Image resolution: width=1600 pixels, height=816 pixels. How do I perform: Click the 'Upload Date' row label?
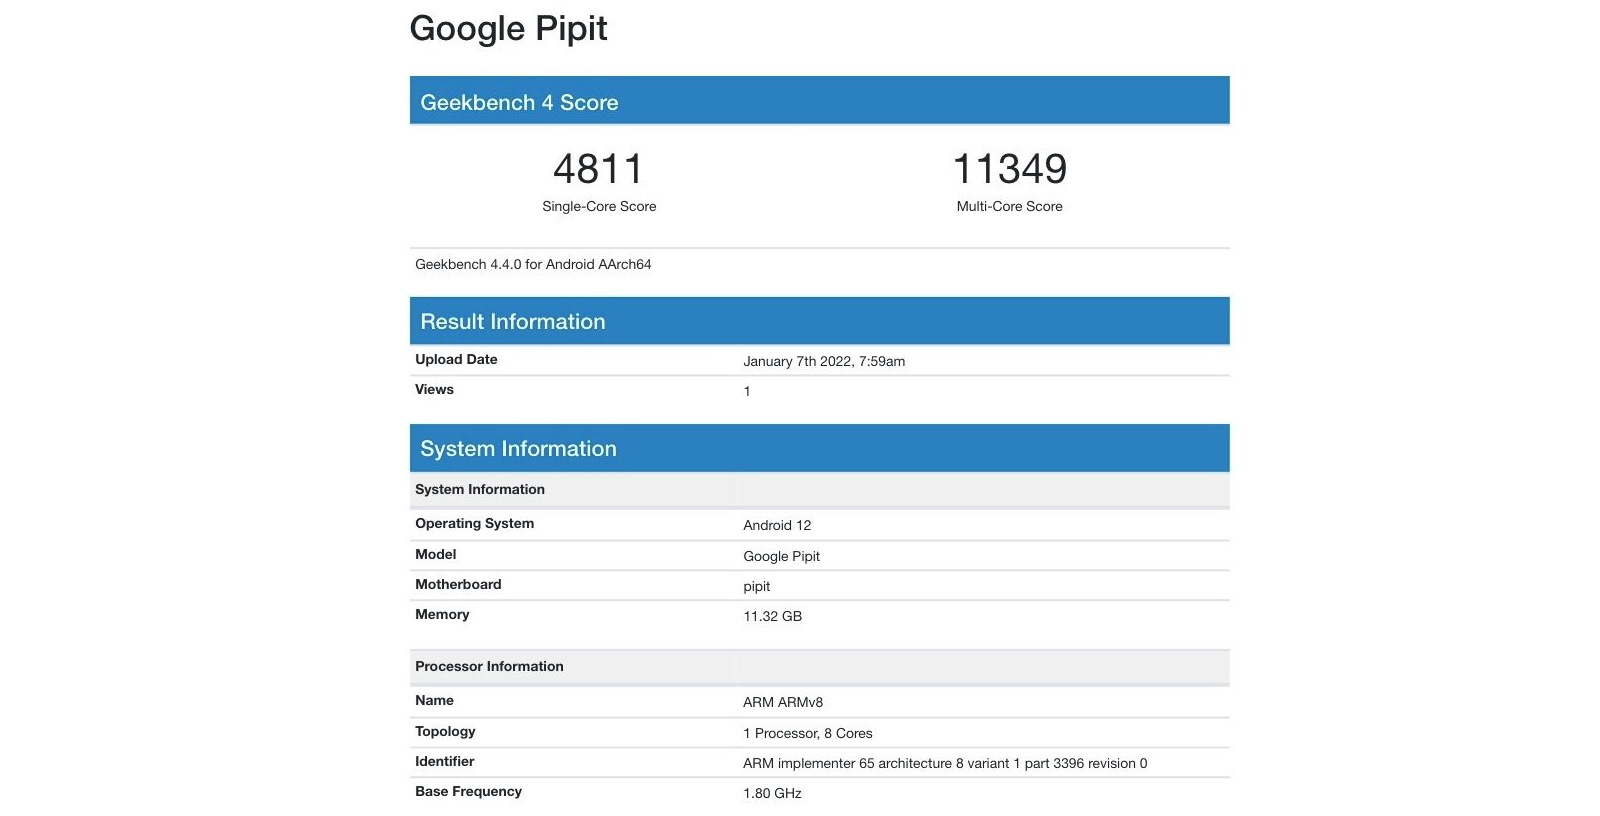point(456,359)
